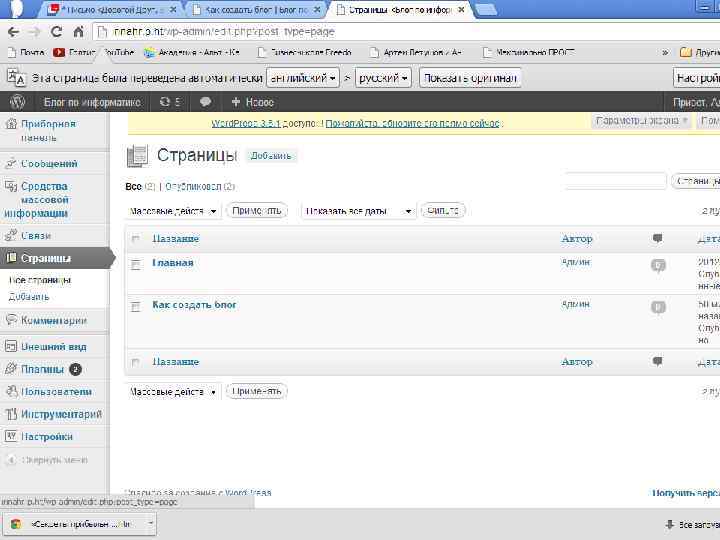
Task: Open the Плагины menu item
Action: [43, 369]
